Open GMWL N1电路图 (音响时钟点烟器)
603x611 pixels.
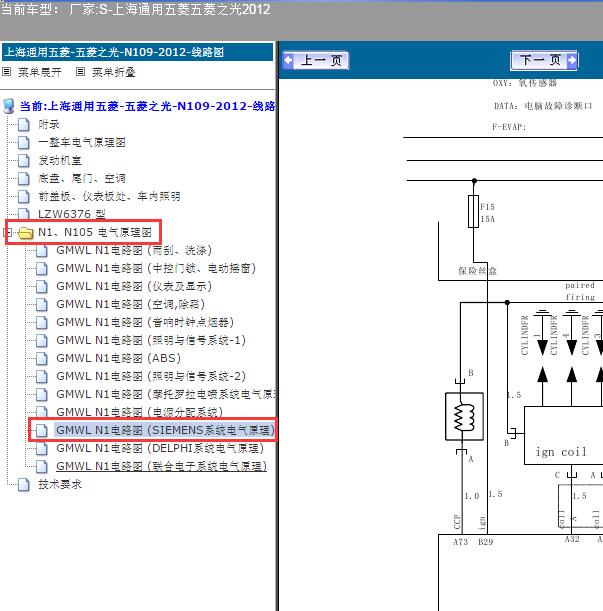(145, 322)
